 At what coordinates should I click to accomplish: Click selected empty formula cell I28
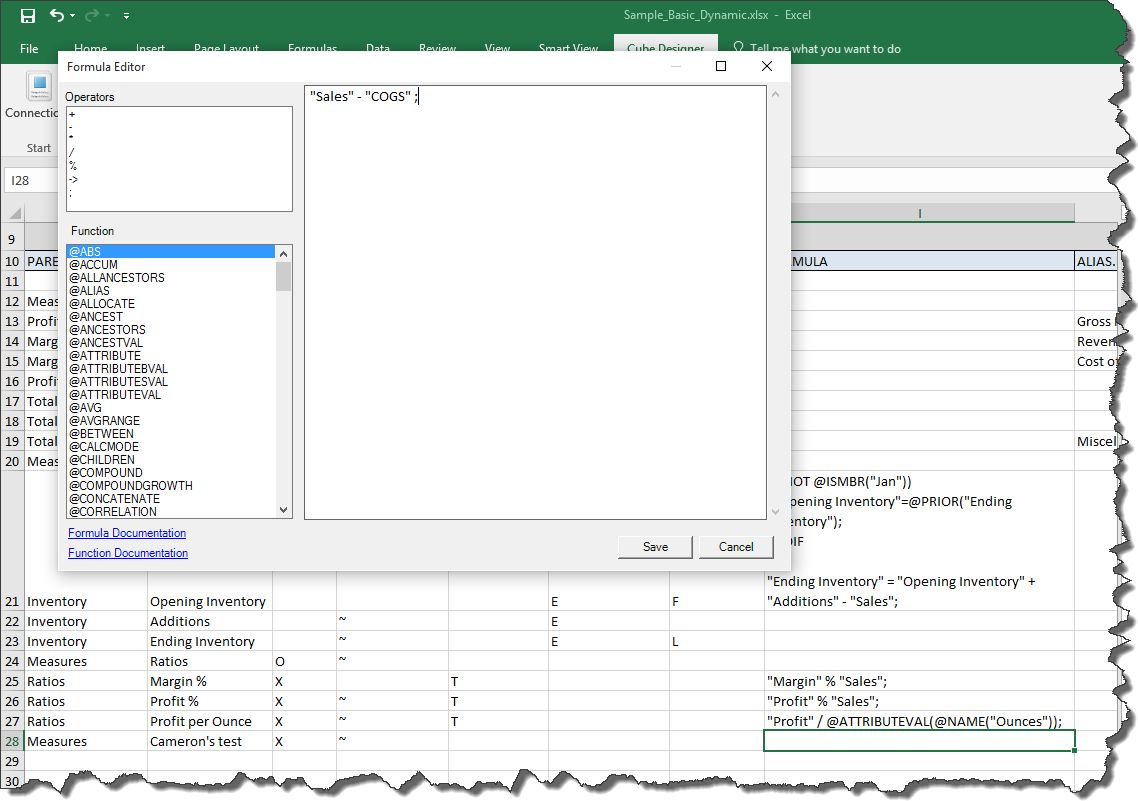pyautogui.click(x=919, y=742)
